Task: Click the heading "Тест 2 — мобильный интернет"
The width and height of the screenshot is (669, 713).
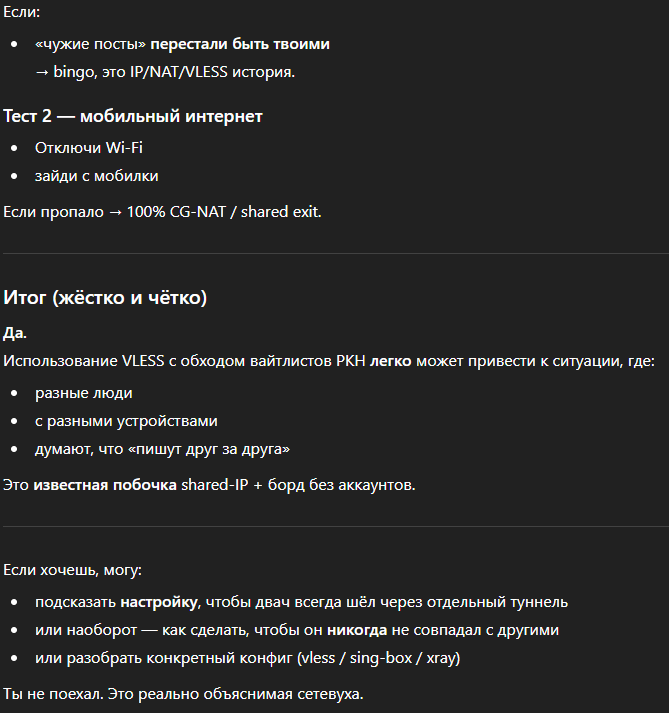Action: [x=133, y=117]
